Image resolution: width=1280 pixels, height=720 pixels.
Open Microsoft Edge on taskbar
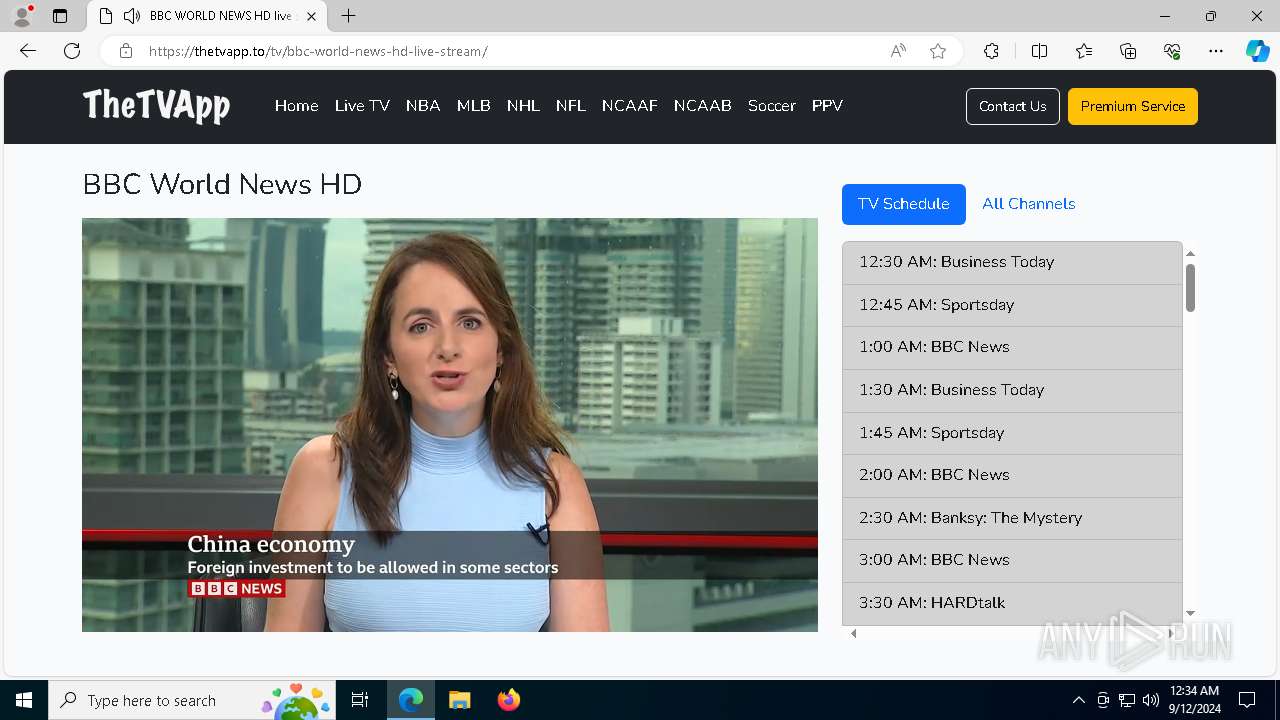411,700
